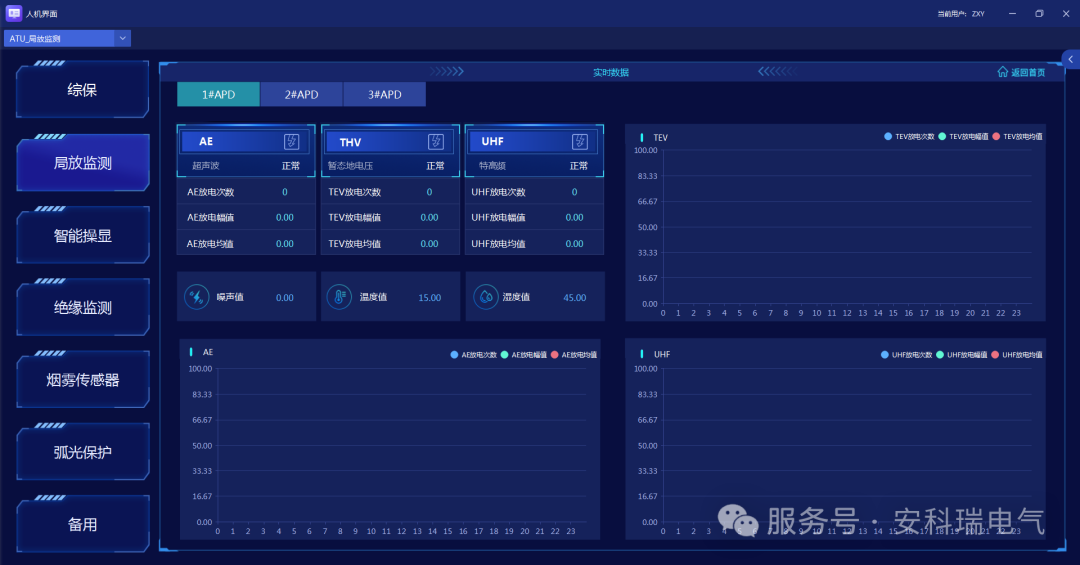Toggle TEV放电均值 legend in TEV chart
This screenshot has width=1080, height=565.
(1017, 136)
